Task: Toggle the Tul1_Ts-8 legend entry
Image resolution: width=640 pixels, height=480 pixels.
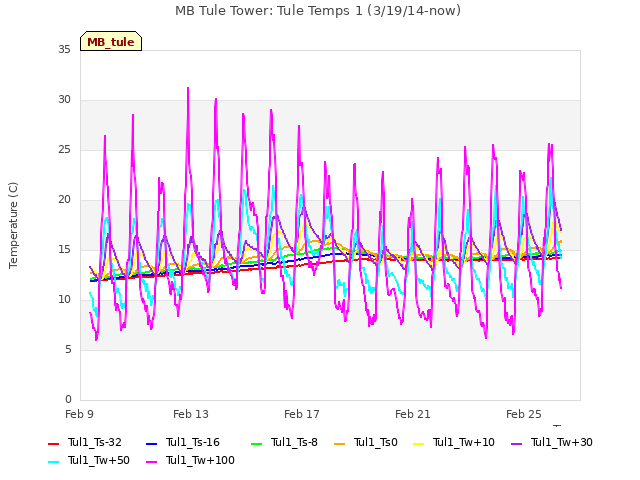Action: (284, 443)
